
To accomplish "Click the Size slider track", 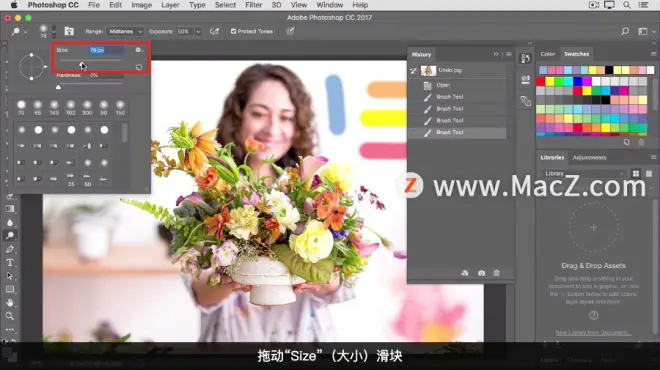I will (x=90, y=60).
